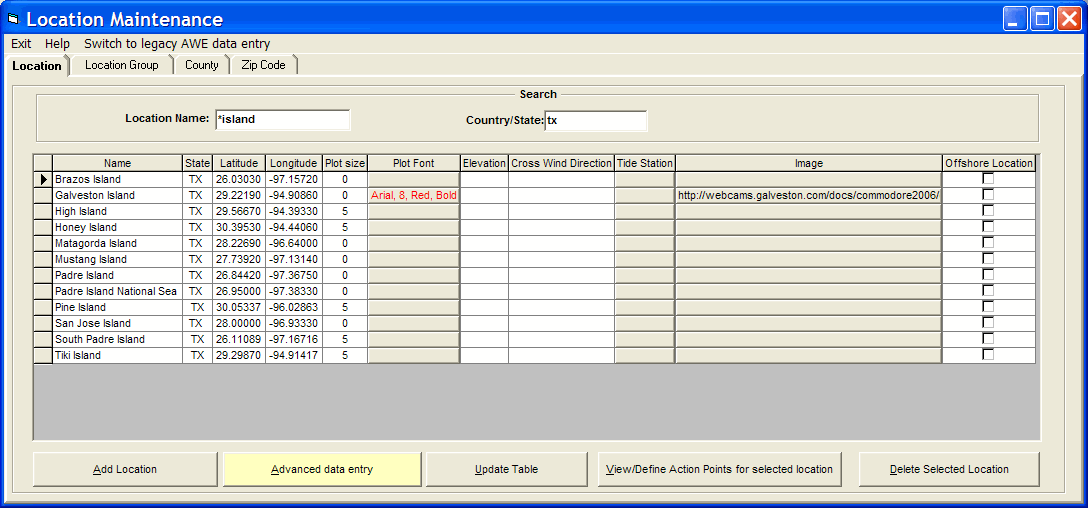Choose Switch to legacy AWE data entry
This screenshot has height=508, width=1088.
click(177, 44)
